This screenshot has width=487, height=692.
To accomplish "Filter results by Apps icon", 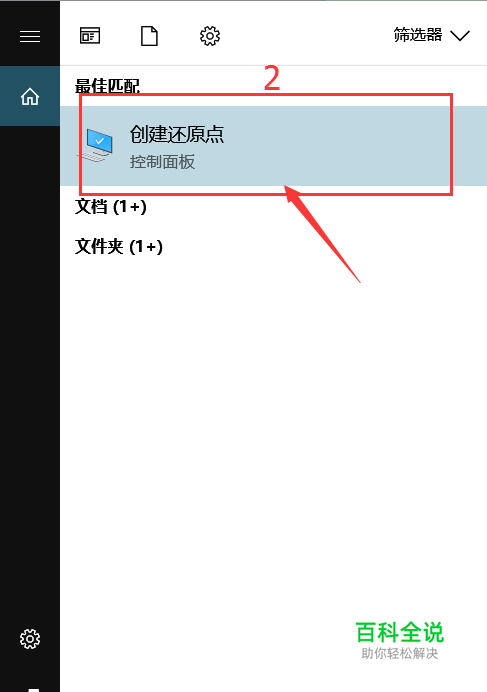I will [90, 36].
